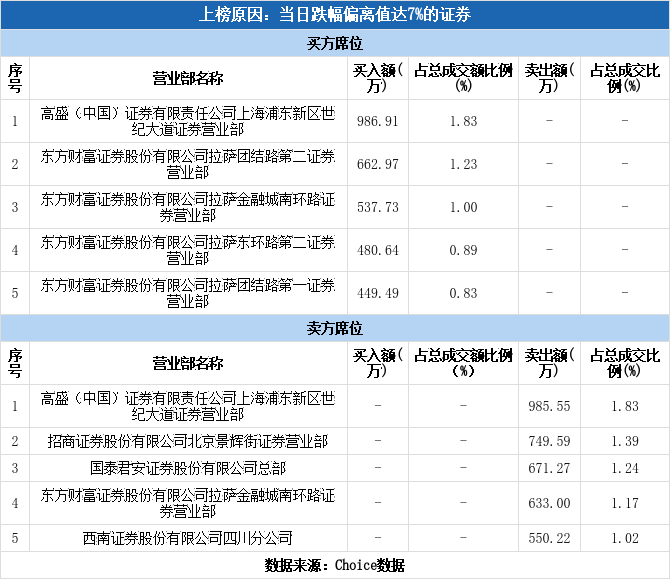Click sell ratio 1.02
The height and width of the screenshot is (579, 670).
coord(625,538)
